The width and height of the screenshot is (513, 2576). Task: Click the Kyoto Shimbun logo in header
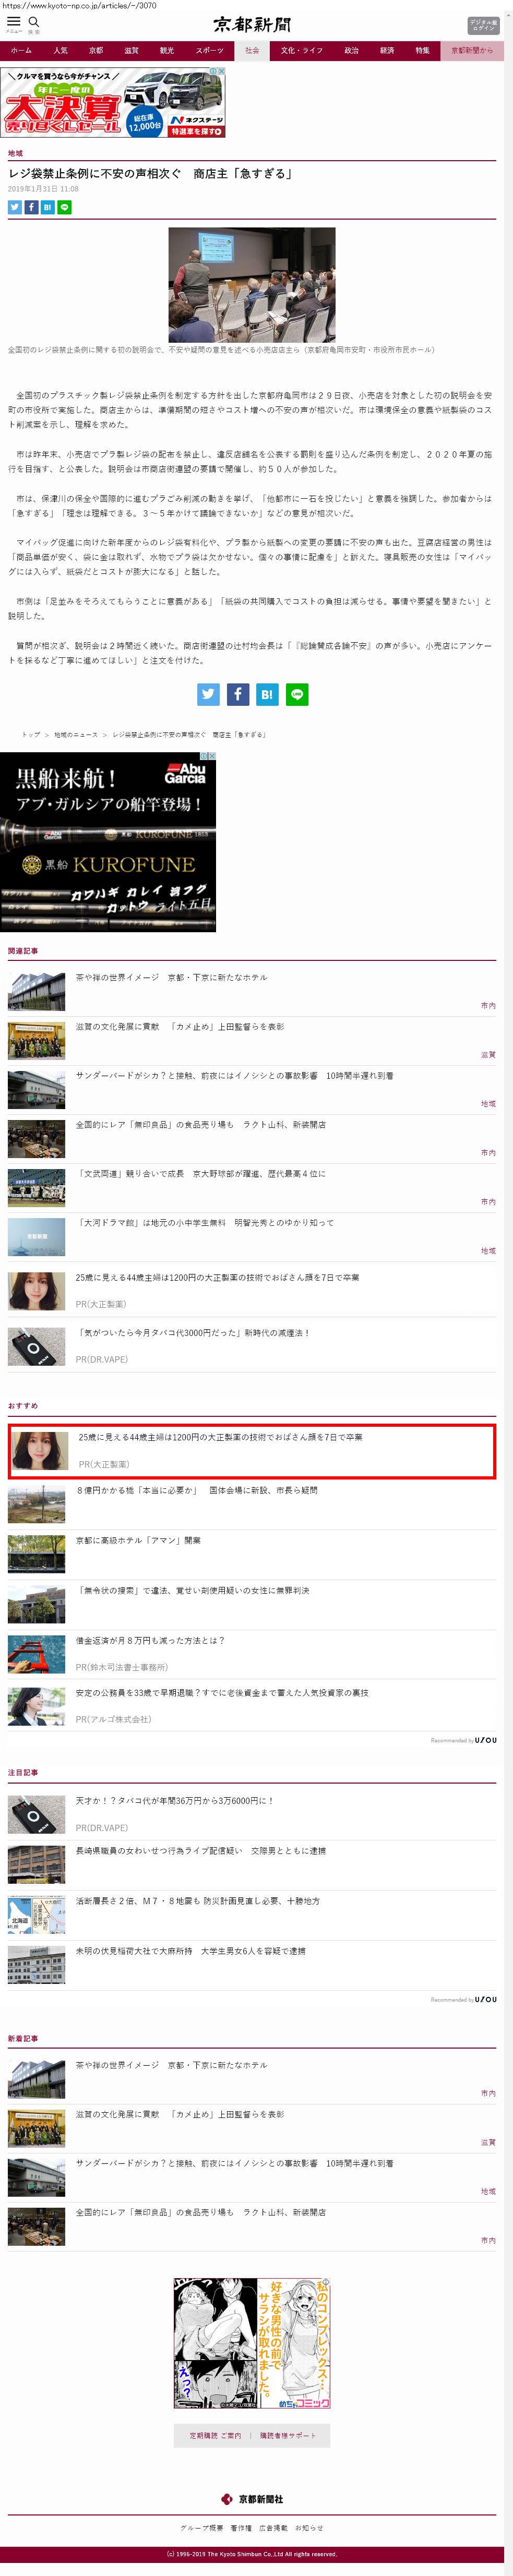[251, 24]
